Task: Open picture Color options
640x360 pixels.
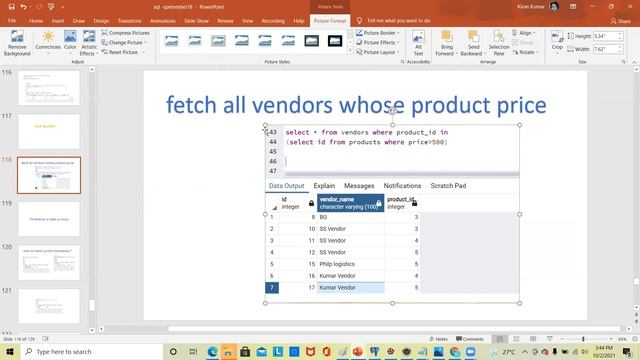Action: [x=70, y=43]
